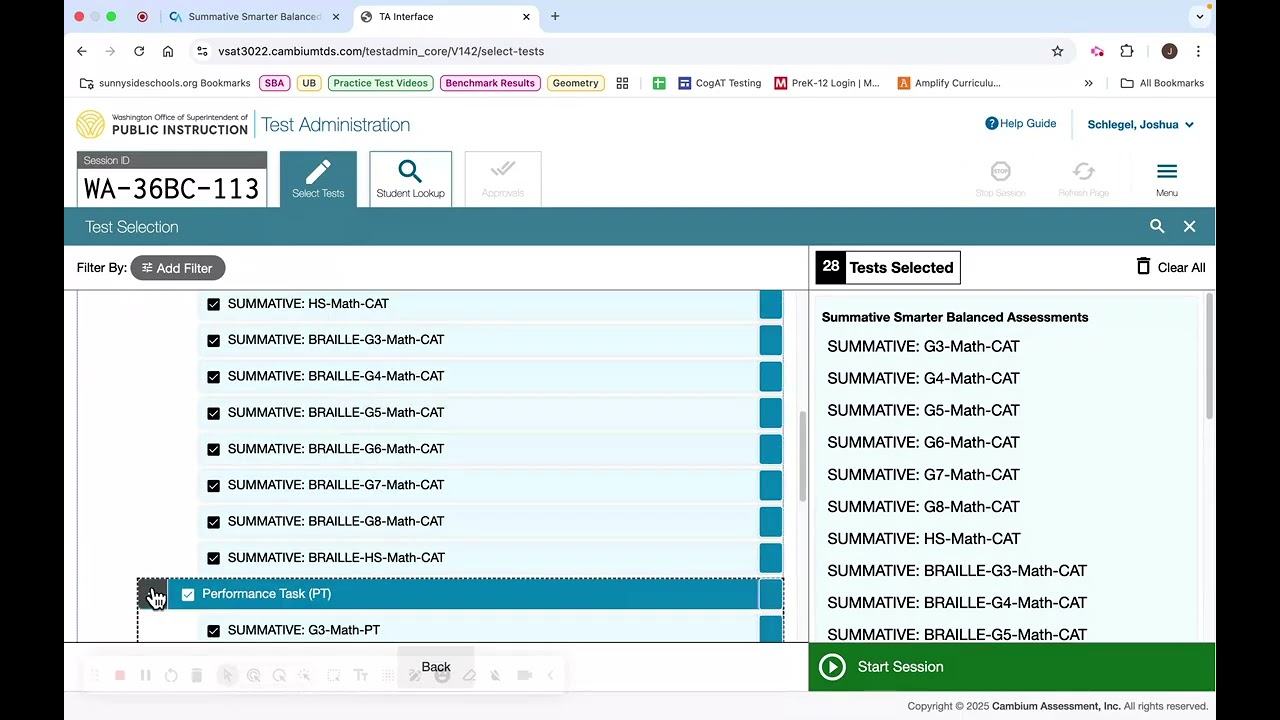This screenshot has width=1280, height=720.
Task: Reload the page in the browser
Action: tap(139, 51)
